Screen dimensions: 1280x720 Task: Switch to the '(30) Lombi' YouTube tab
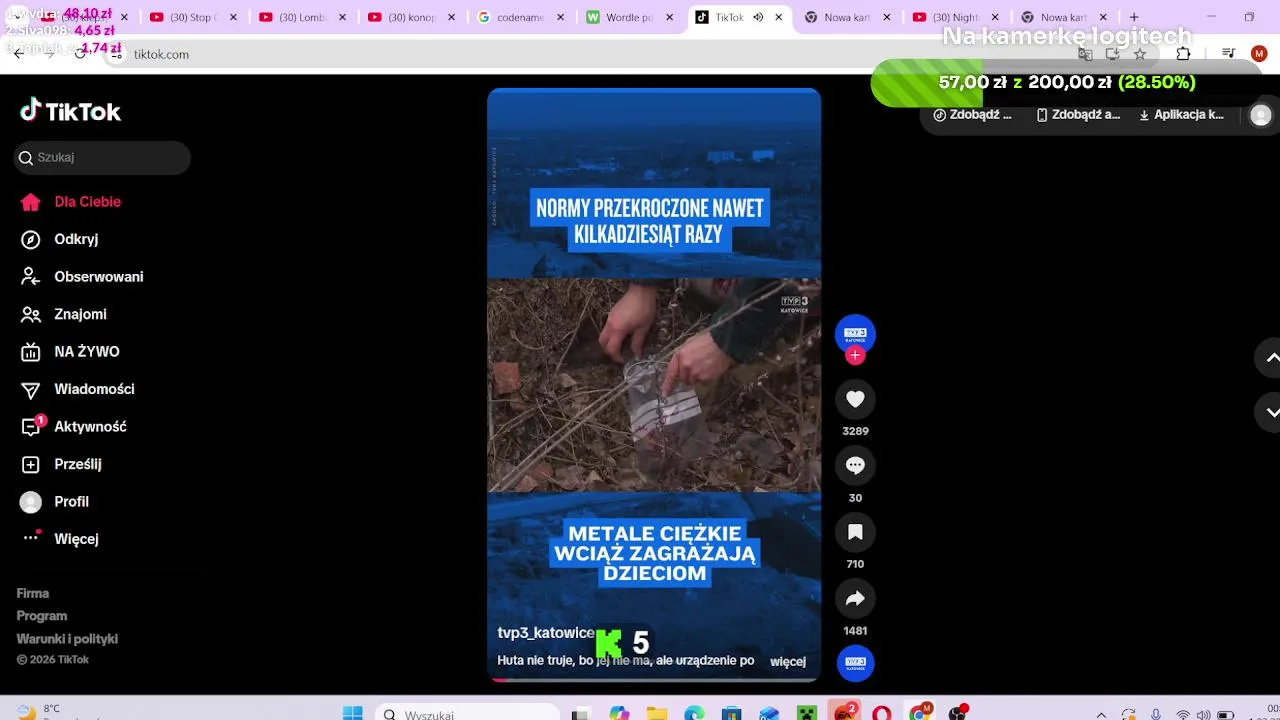300,17
